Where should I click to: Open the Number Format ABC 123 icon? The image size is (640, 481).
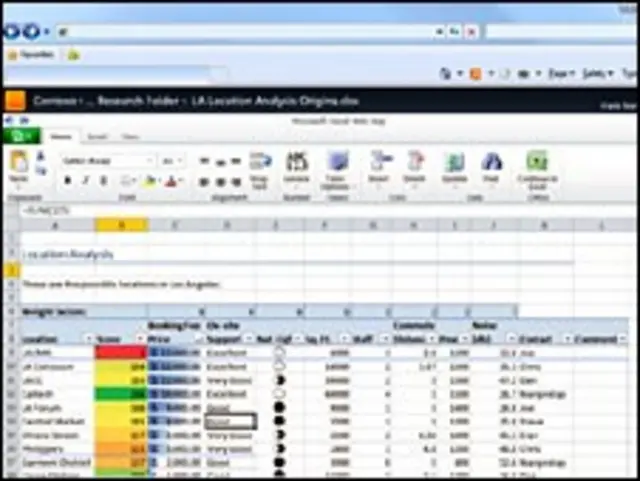coord(297,162)
